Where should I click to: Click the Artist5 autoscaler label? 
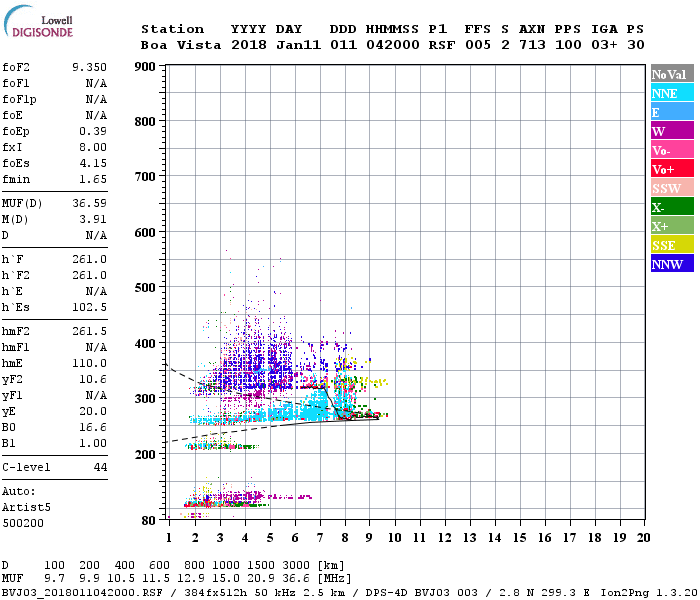pyautogui.click(x=26, y=508)
